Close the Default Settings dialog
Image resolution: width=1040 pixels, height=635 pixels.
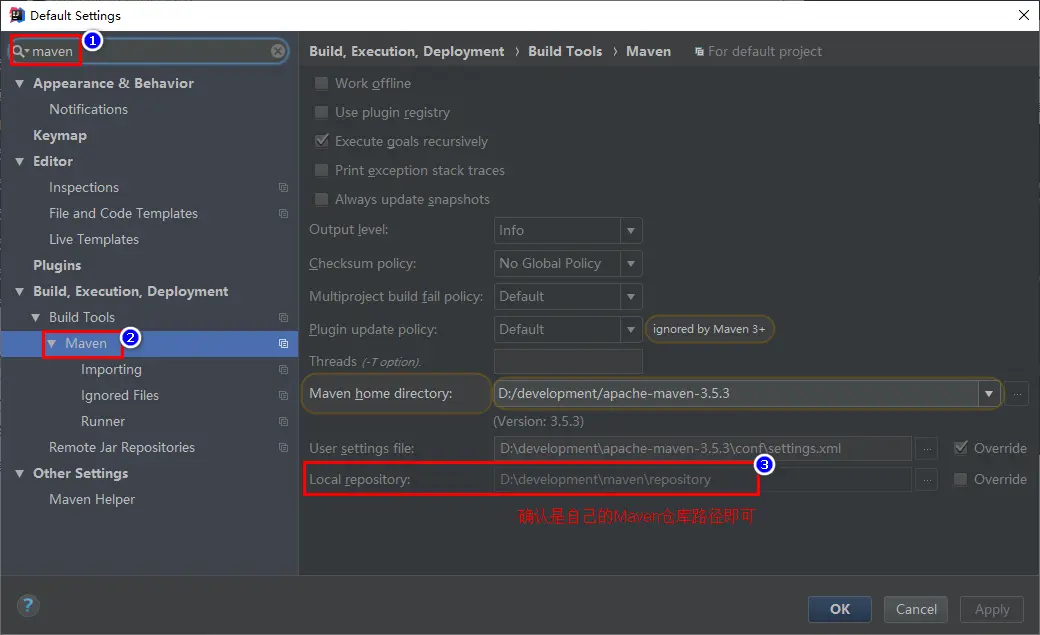[1023, 15]
